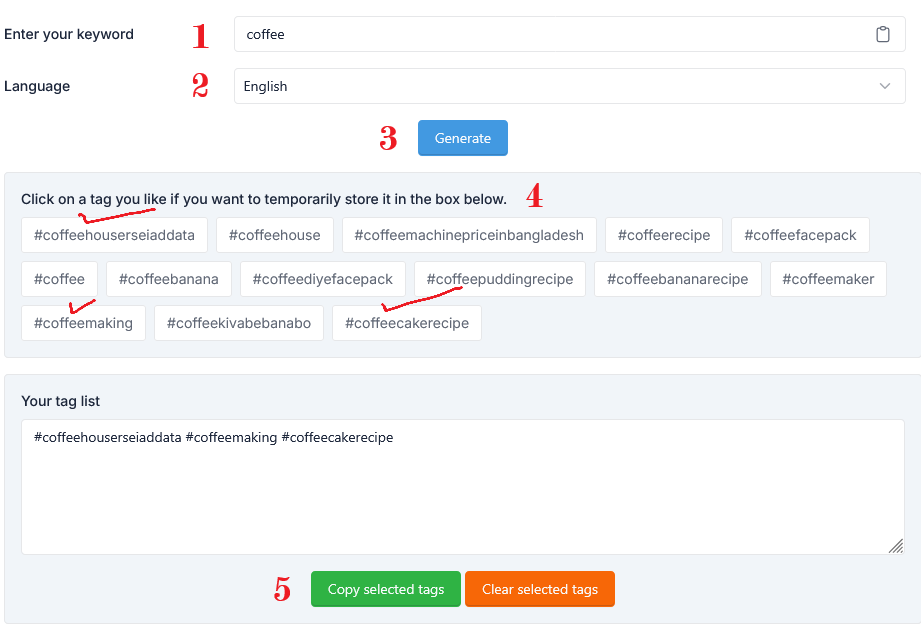The image size is (921, 625).
Task: Click inside the keyword input containing coffee
Action: tap(550, 34)
